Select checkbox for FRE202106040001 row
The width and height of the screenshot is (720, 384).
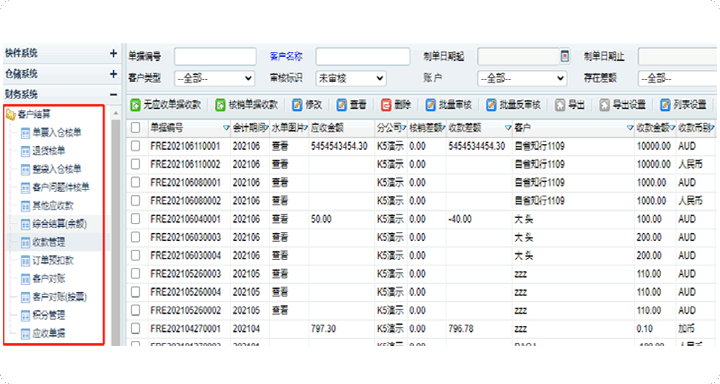pos(135,219)
